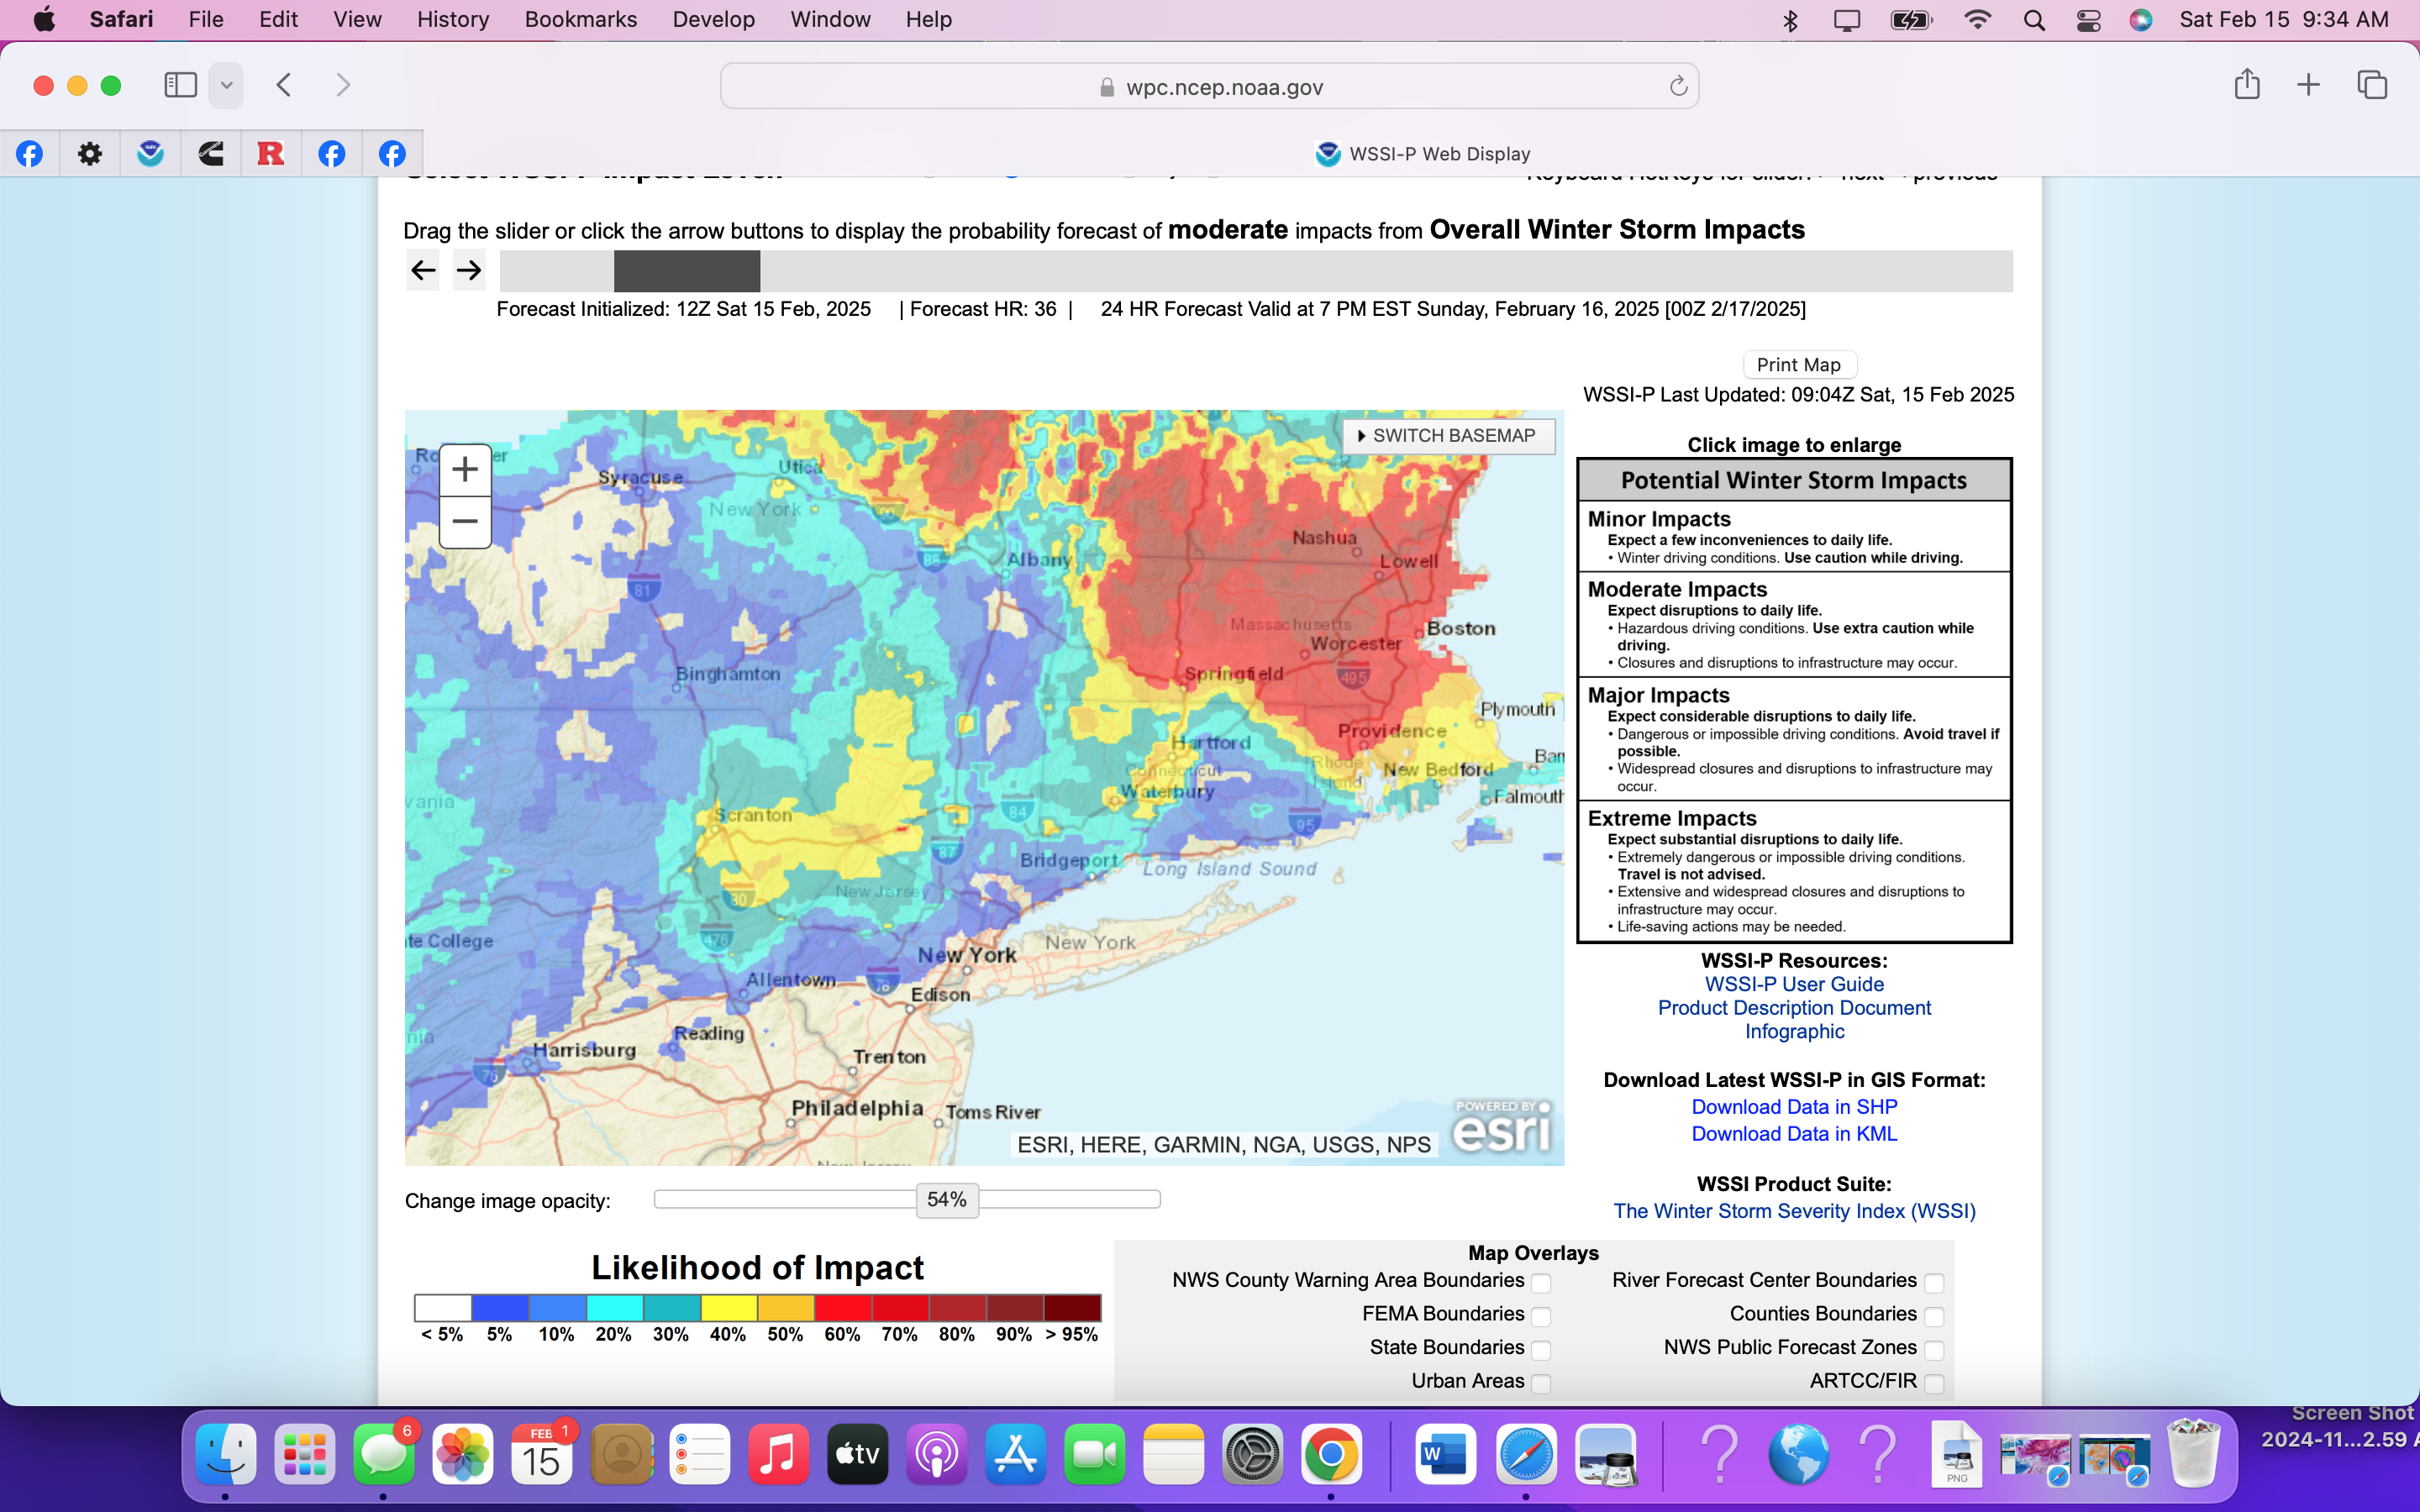Show the Safari sidebar
This screenshot has height=1512, width=2420.
click(181, 85)
